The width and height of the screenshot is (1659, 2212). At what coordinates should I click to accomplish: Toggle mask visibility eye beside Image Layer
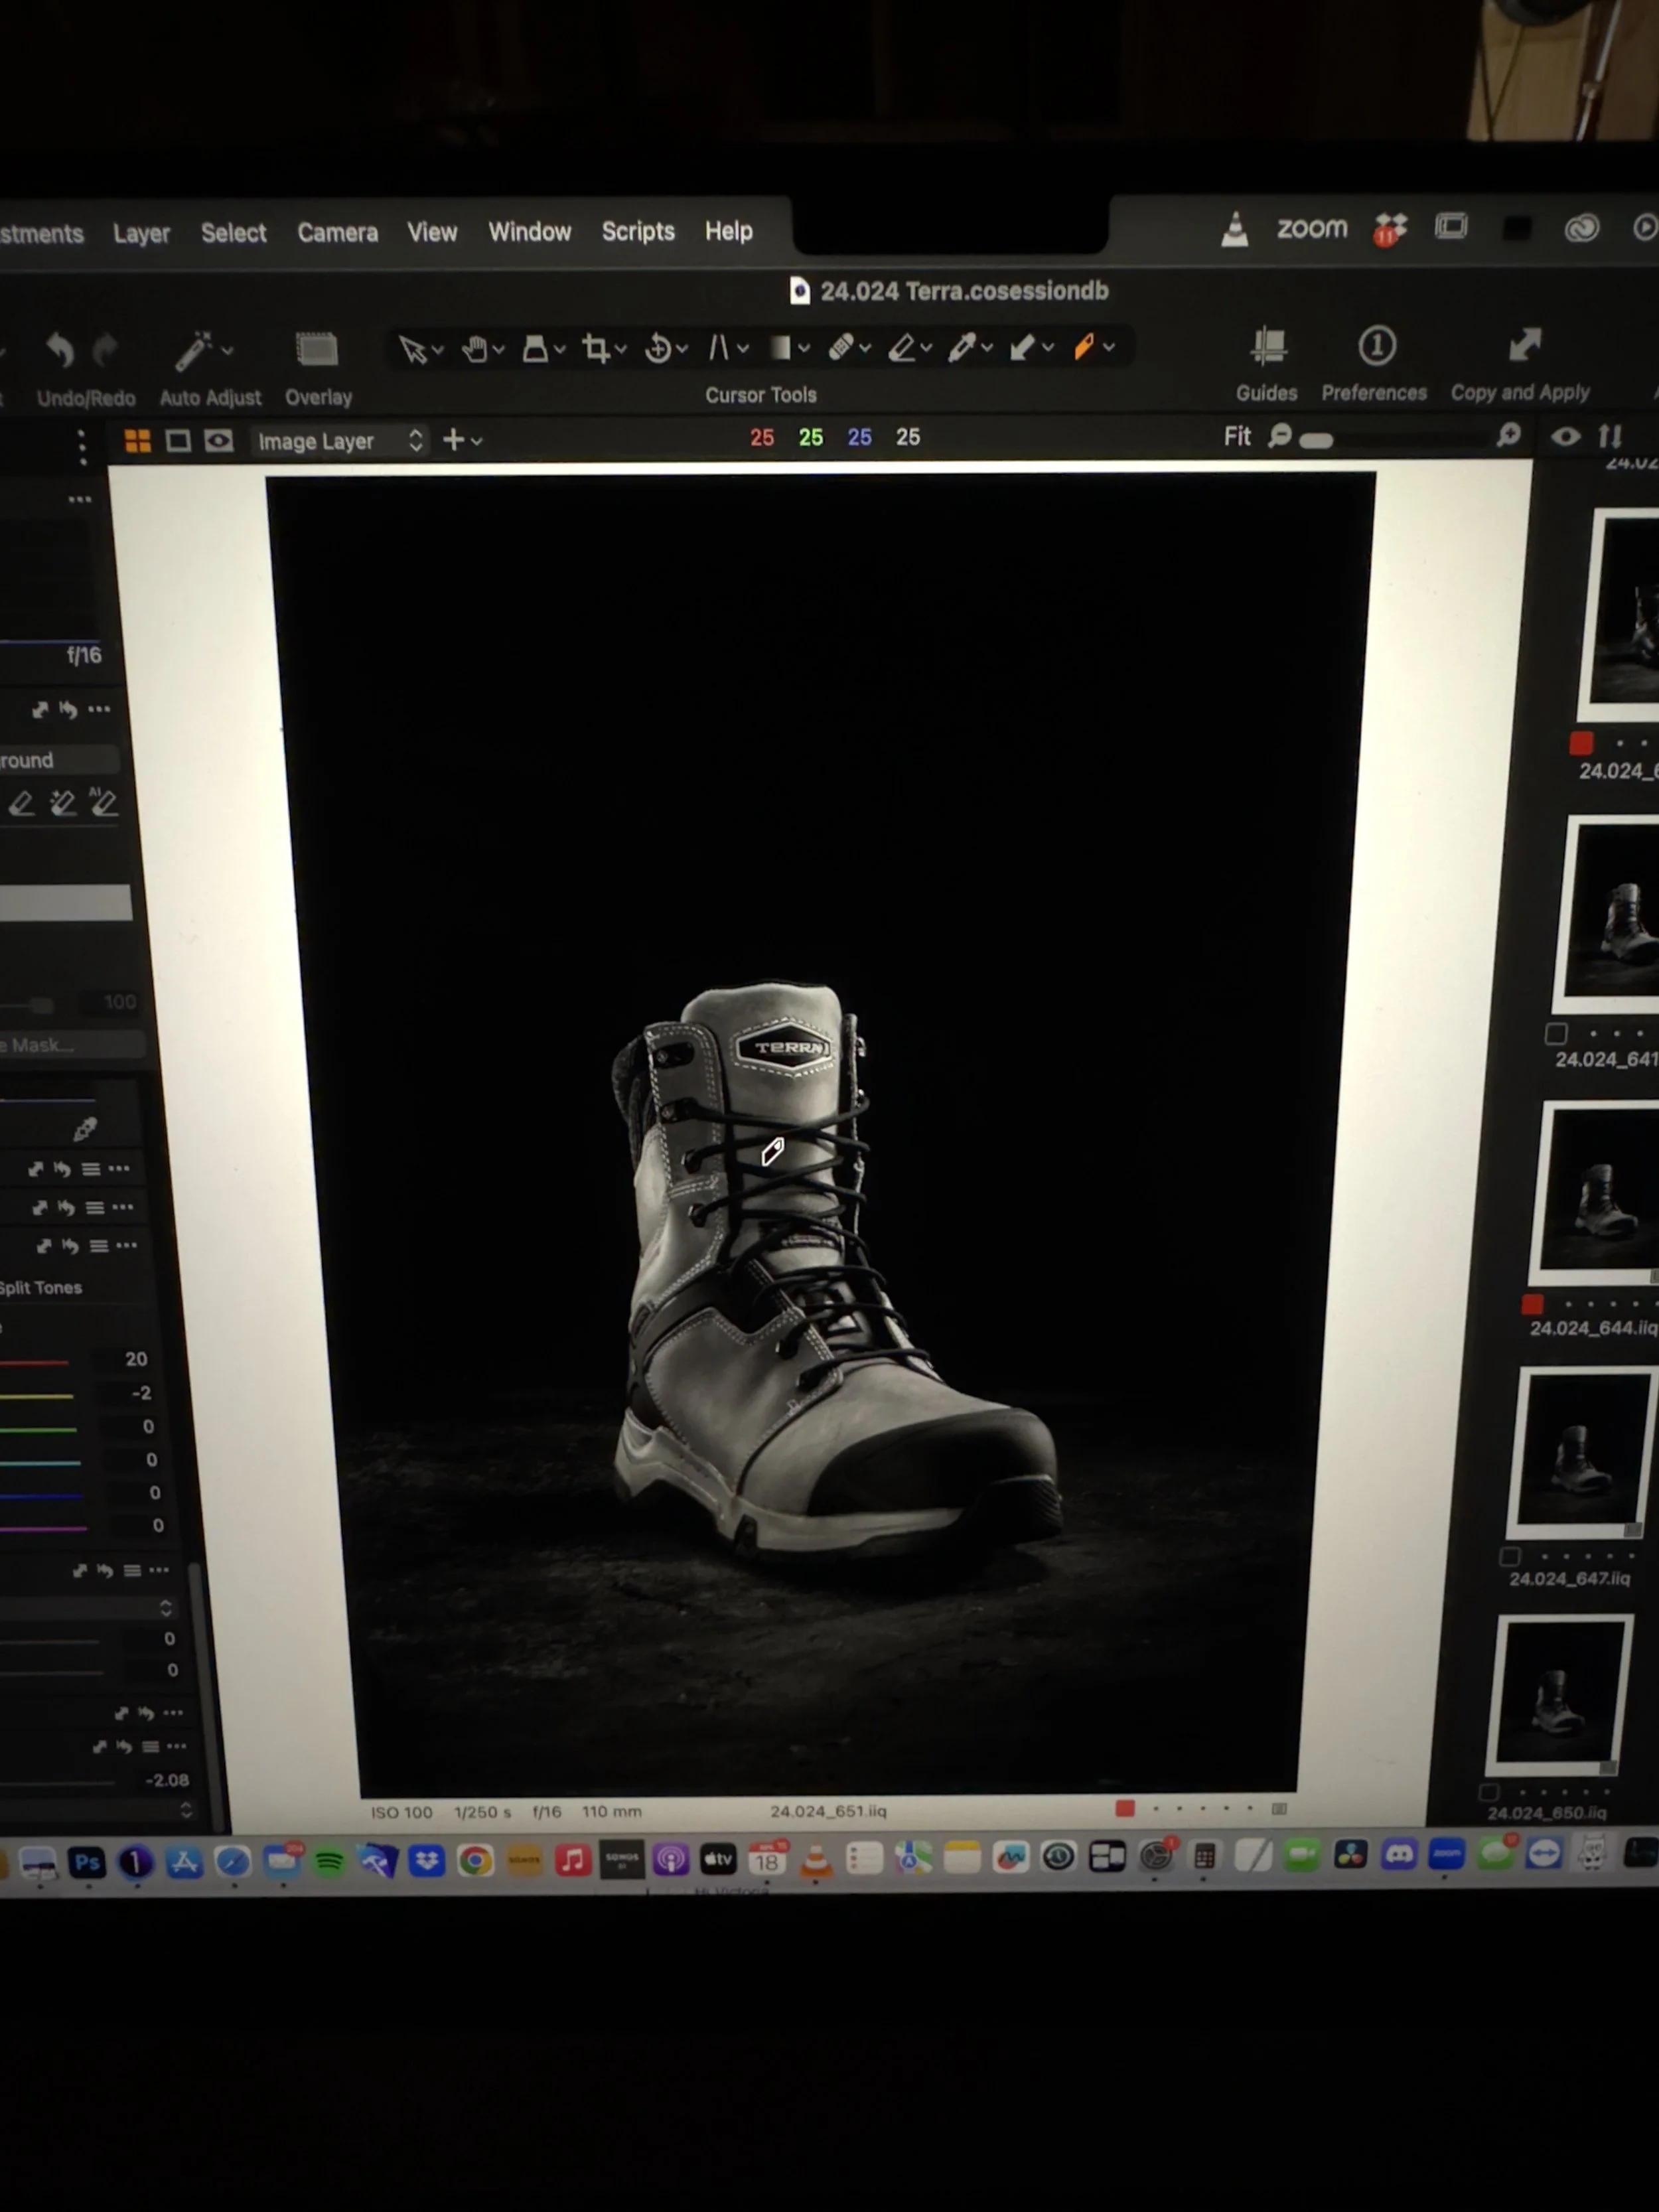click(x=219, y=441)
